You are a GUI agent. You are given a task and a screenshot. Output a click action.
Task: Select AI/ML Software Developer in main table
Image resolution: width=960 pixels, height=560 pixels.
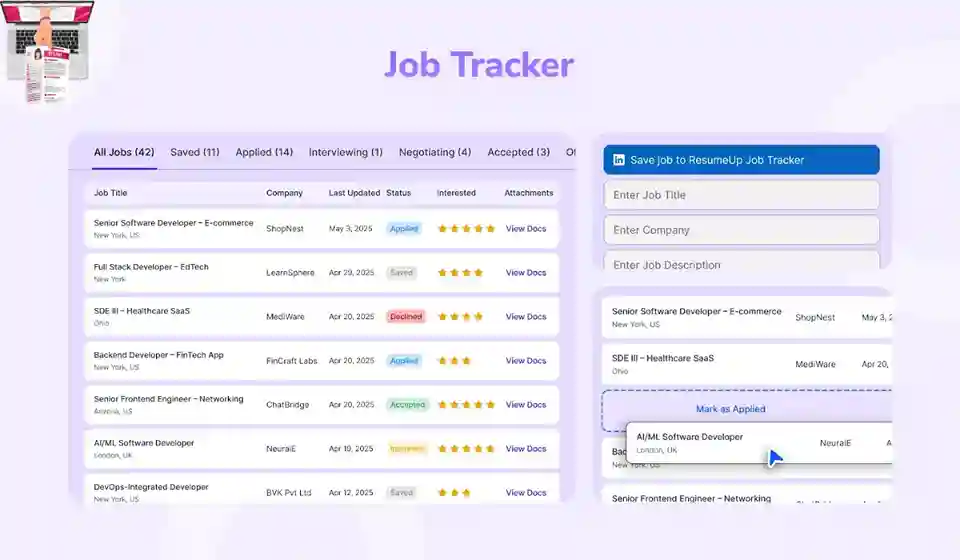coord(143,443)
